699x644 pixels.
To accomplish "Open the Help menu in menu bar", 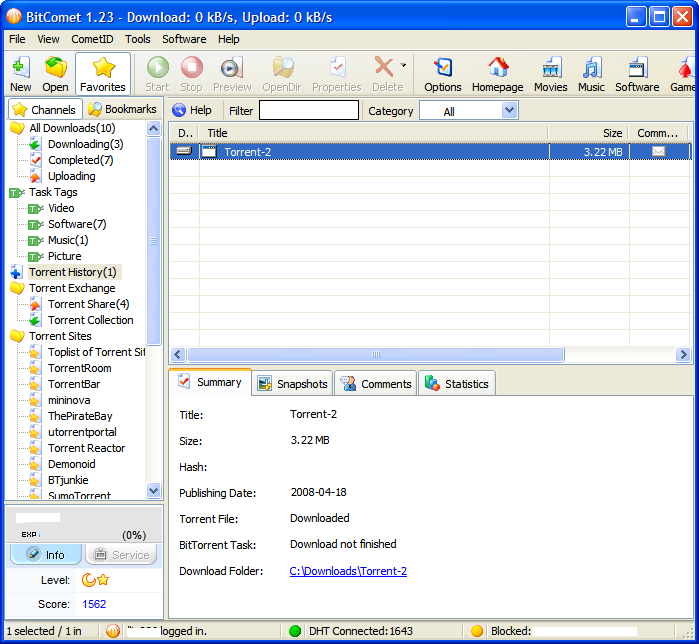I will pos(229,39).
